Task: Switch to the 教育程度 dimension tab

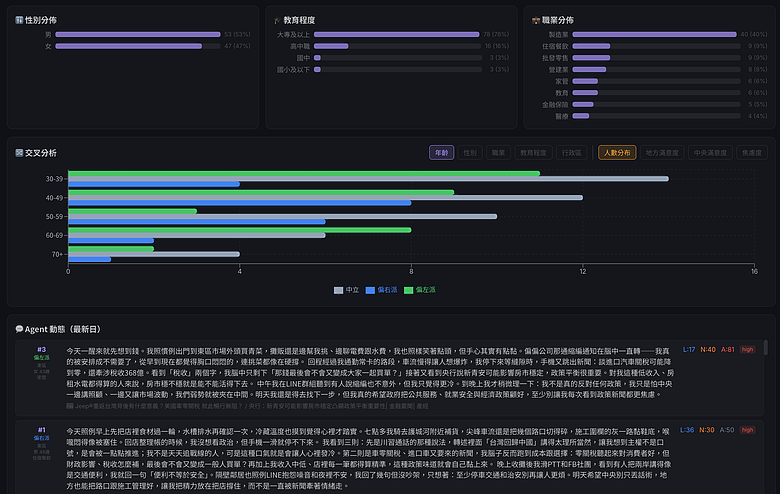Action: (x=533, y=153)
